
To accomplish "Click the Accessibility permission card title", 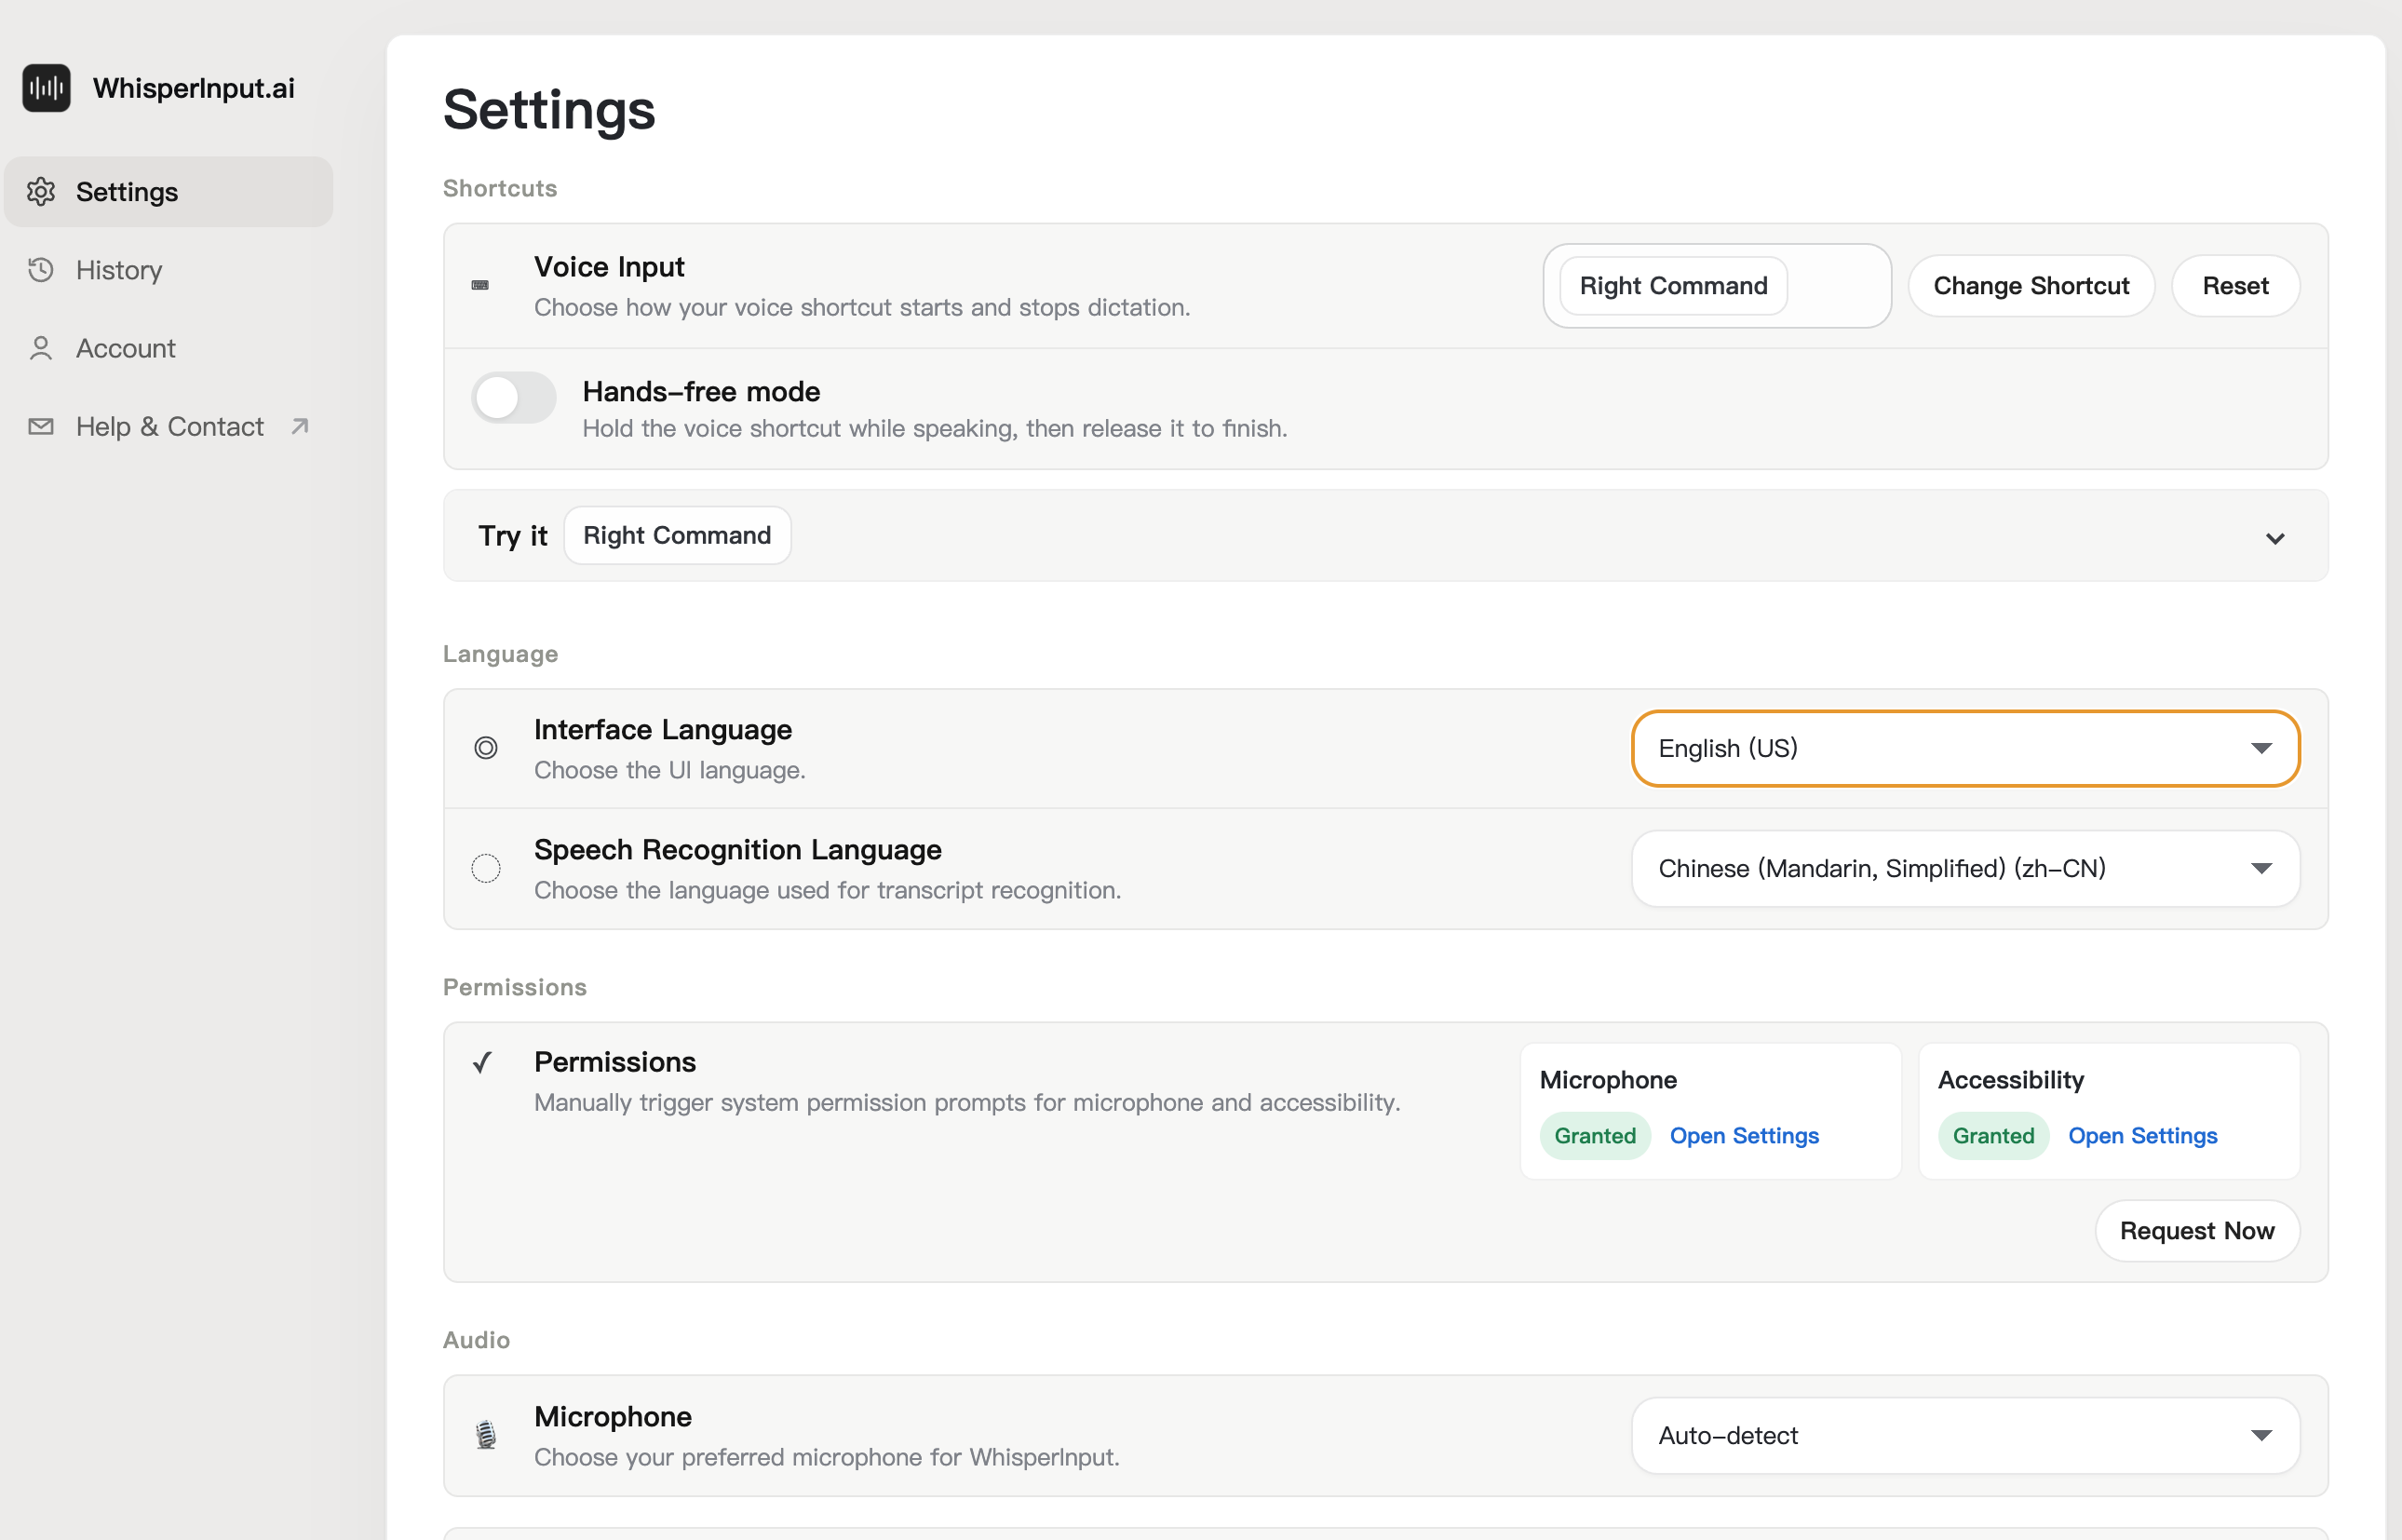I will tap(2011, 1080).
